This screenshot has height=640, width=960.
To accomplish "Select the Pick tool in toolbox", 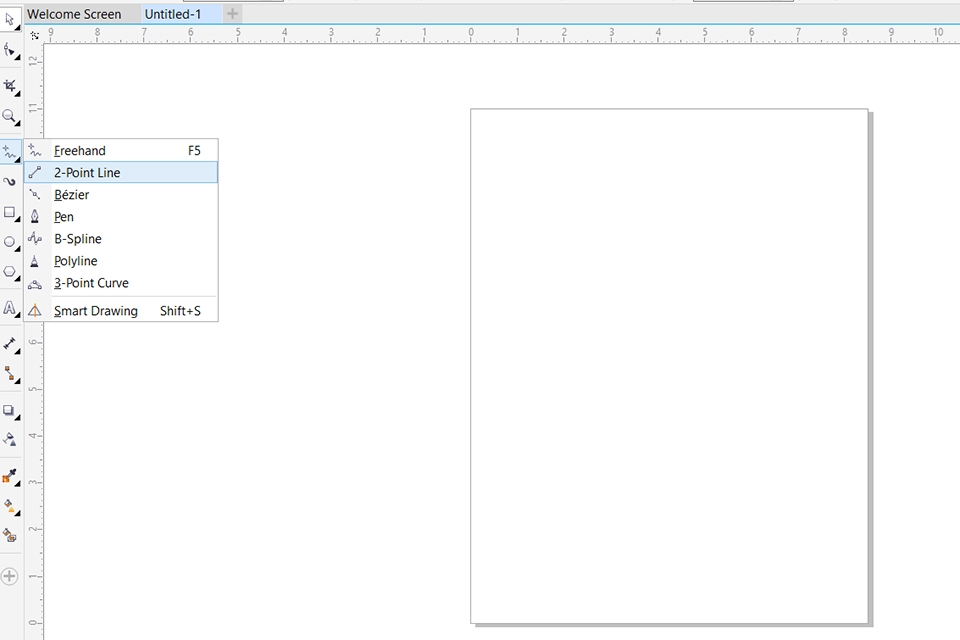I will pos(10,20).
